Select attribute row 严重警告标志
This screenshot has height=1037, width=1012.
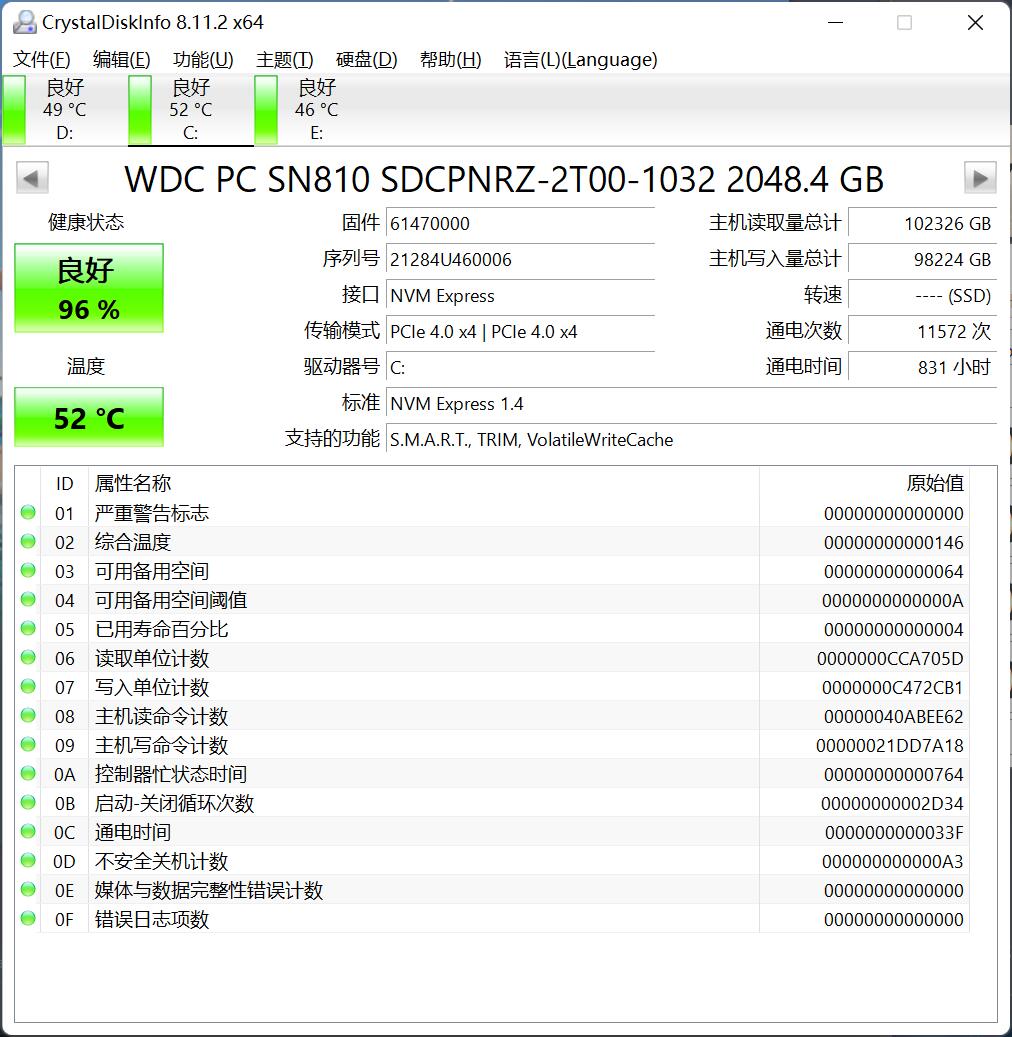coord(492,513)
